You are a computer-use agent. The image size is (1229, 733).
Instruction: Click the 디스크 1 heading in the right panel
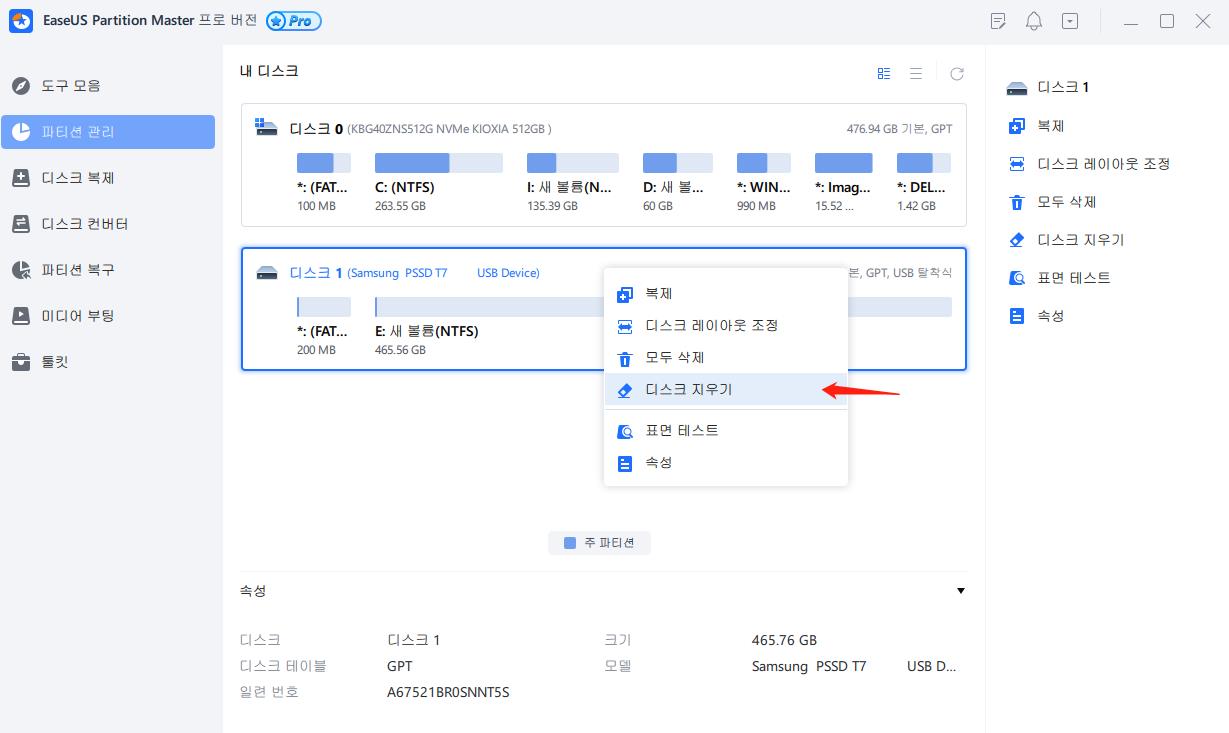pos(1063,87)
